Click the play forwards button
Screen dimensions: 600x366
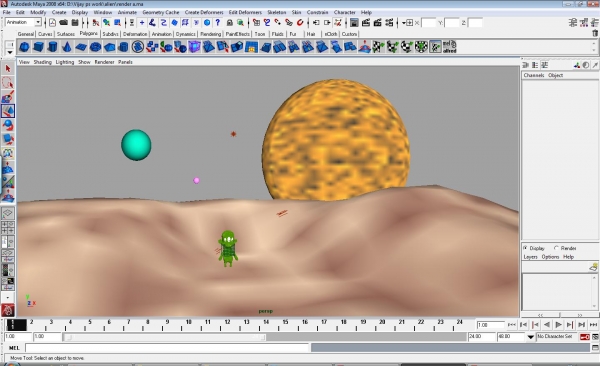[x=558, y=325]
